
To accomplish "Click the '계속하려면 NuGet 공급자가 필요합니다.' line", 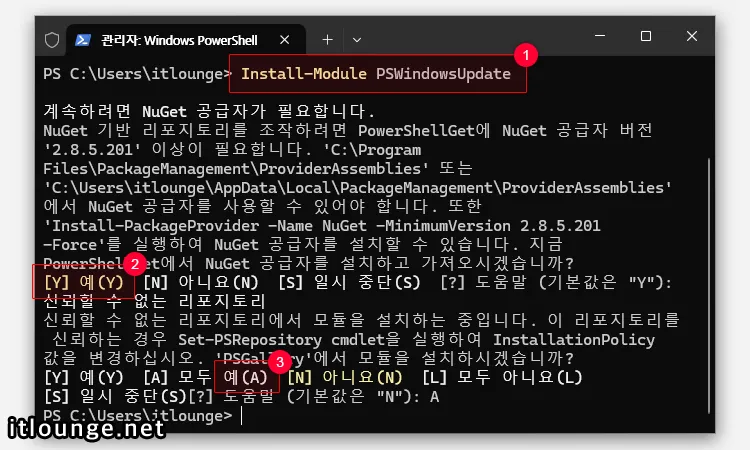I will point(209,111).
